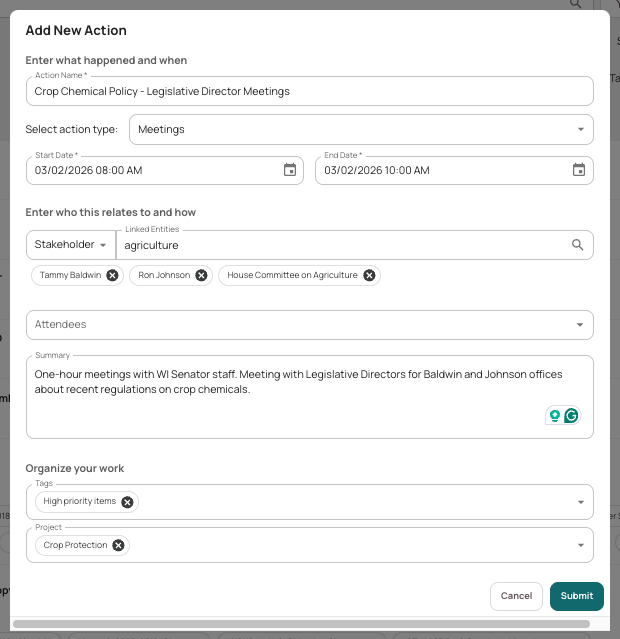
Task: Submit the new action
Action: [x=577, y=596]
